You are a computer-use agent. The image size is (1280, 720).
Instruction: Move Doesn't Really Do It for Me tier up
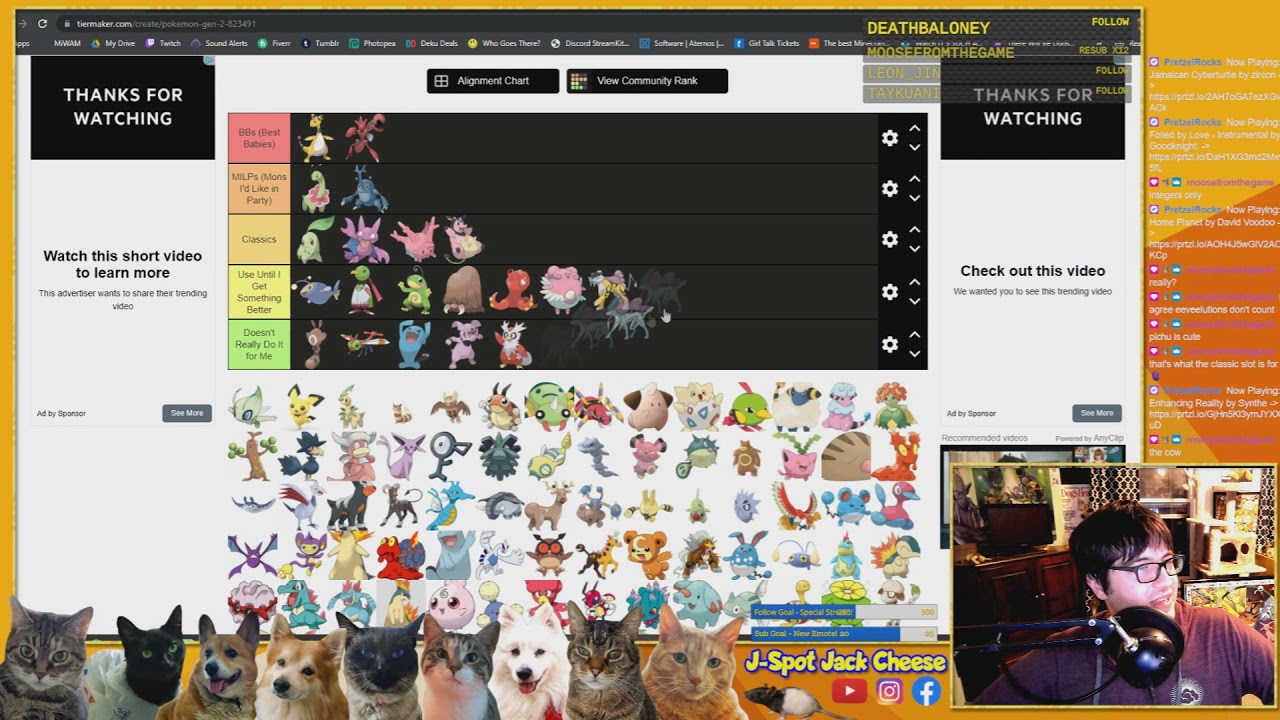click(914, 335)
